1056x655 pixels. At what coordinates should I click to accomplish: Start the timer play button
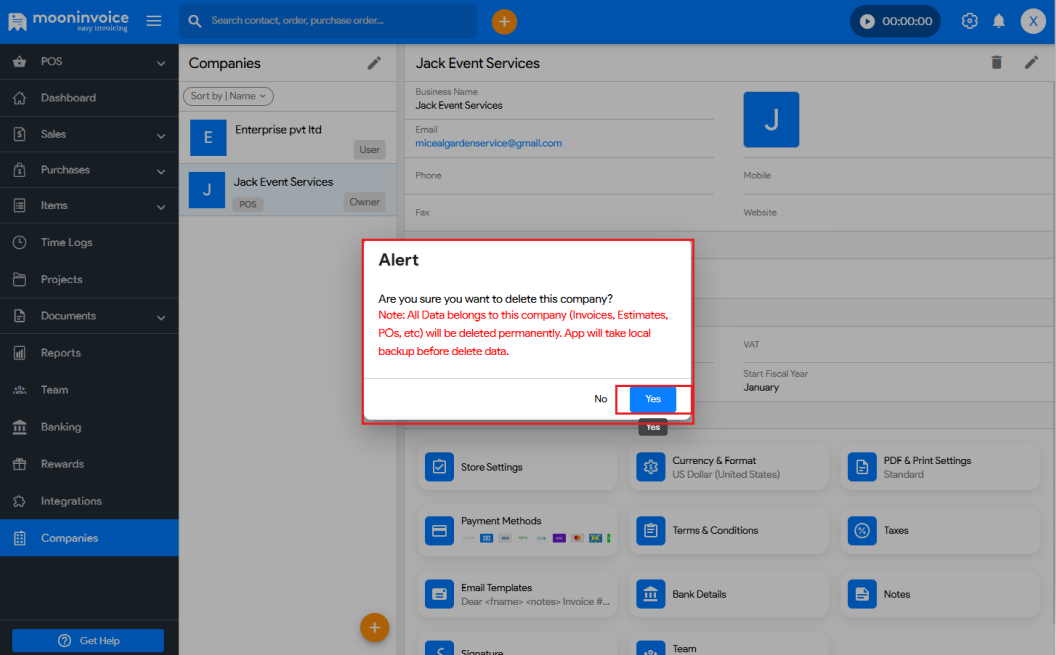tap(867, 21)
